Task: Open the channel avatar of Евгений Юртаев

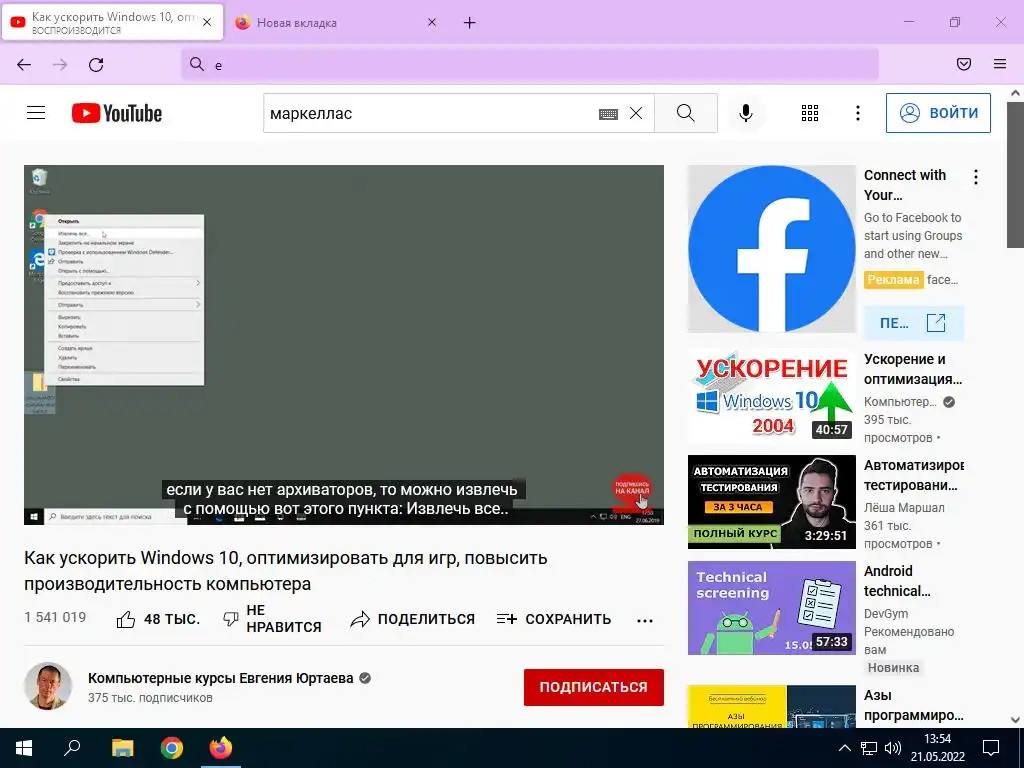Action: point(48,686)
